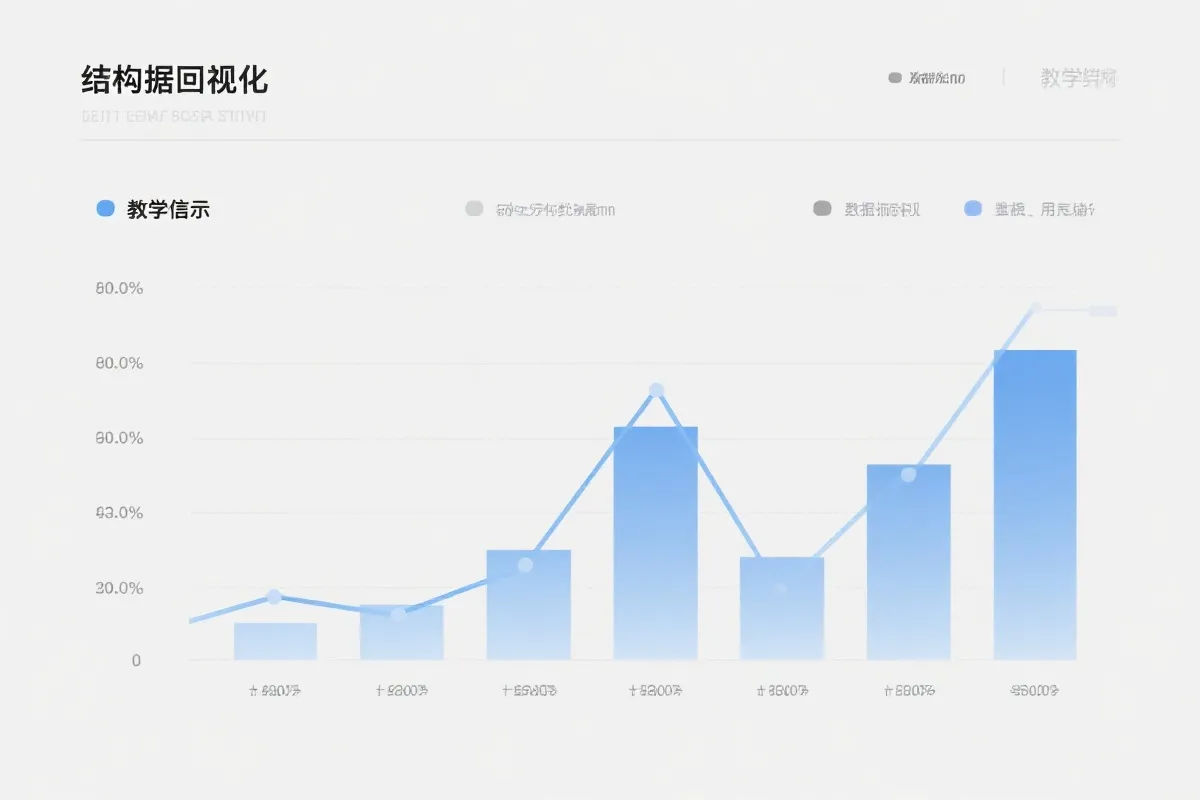Screen dimensions: 1200x800
Task: Click the circular marker on the line's peak
Action: pyautogui.click(x=655, y=389)
